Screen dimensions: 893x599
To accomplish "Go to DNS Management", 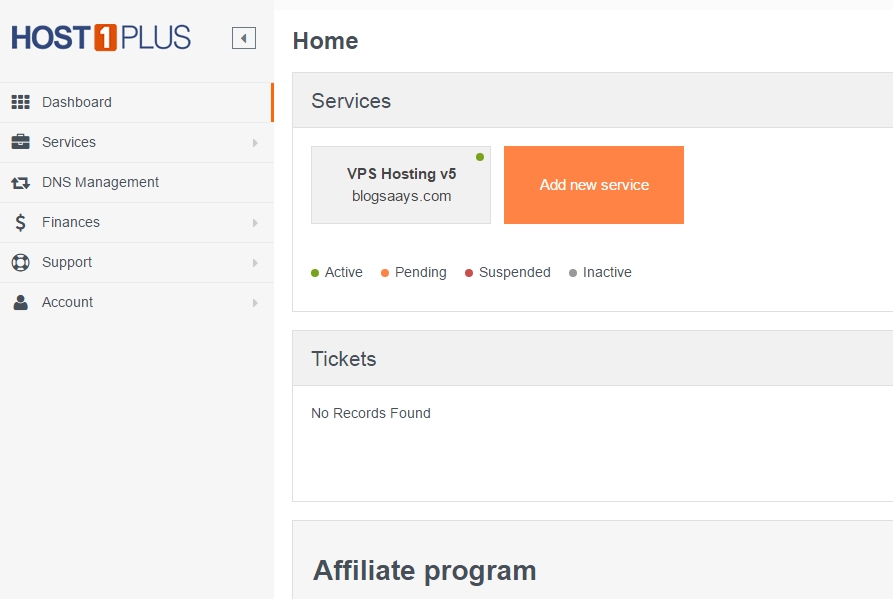I will coord(137,182).
